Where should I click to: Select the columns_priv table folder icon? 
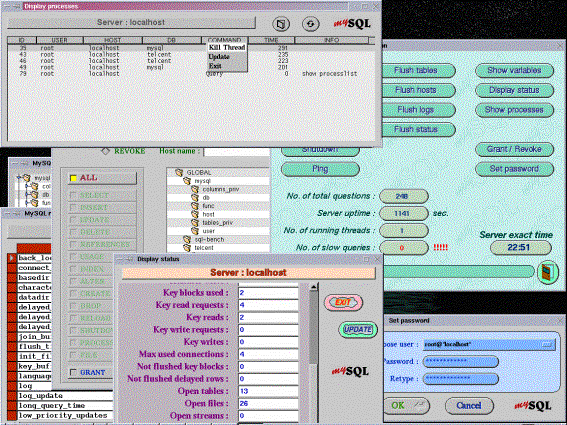(x=195, y=189)
